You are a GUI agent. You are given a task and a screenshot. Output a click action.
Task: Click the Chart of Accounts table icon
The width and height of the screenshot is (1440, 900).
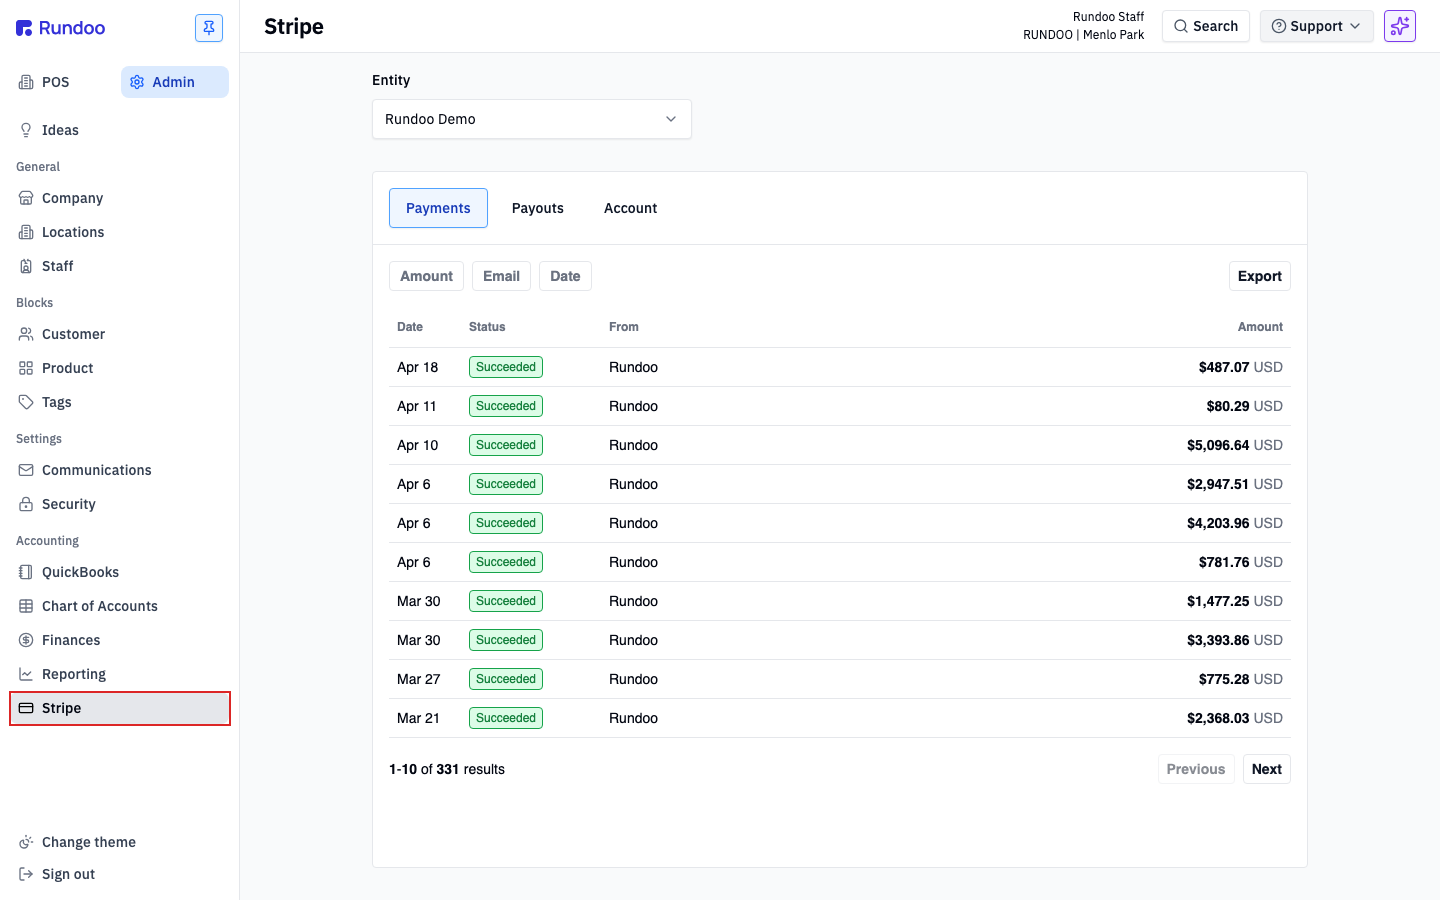pos(26,606)
